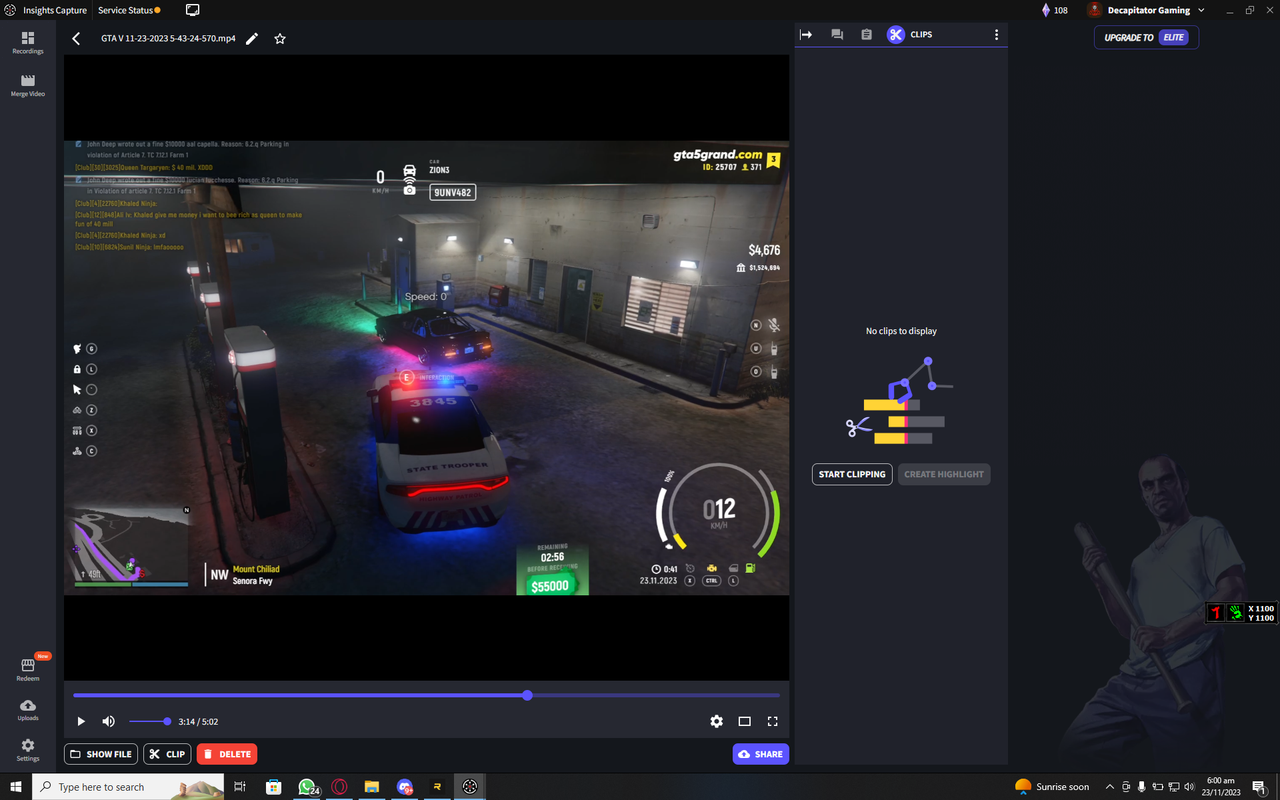Adjust the volume slider

click(x=149, y=721)
